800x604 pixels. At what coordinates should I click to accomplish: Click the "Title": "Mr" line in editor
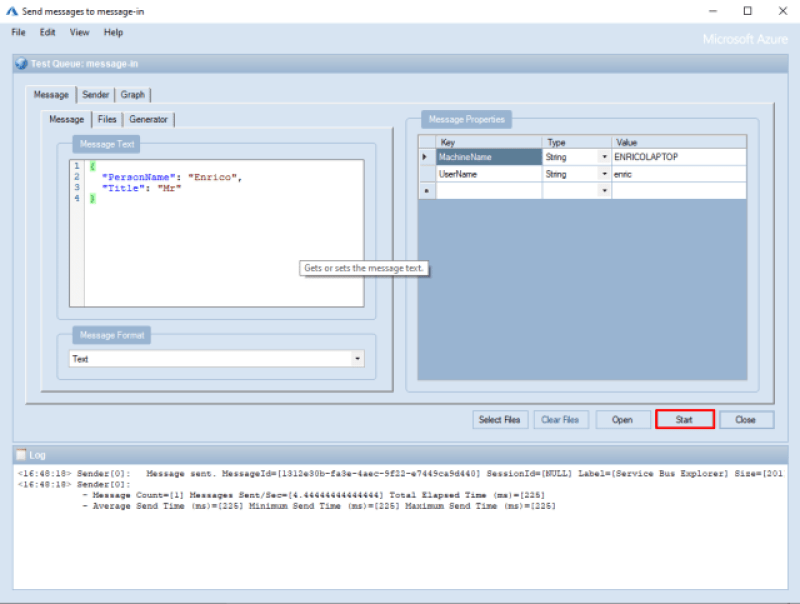141,188
